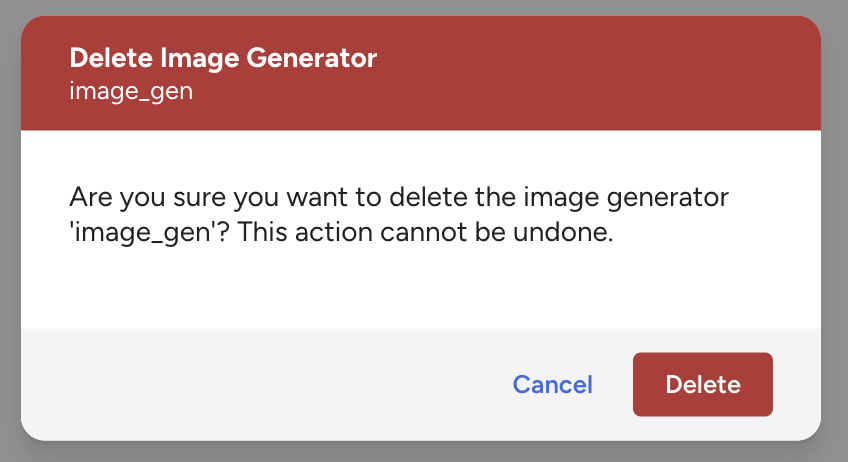848x462 pixels.
Task: Click the gray backdrop below the dialog
Action: tap(424, 453)
